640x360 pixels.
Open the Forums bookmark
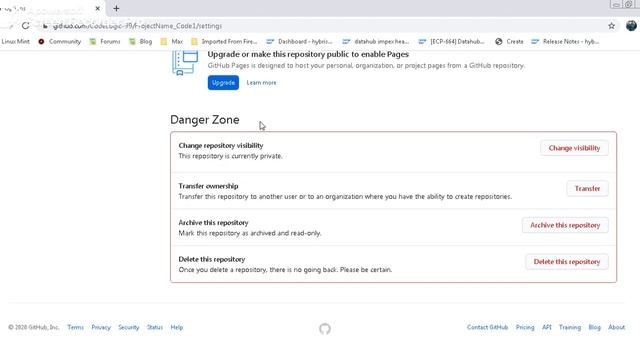tap(105, 42)
